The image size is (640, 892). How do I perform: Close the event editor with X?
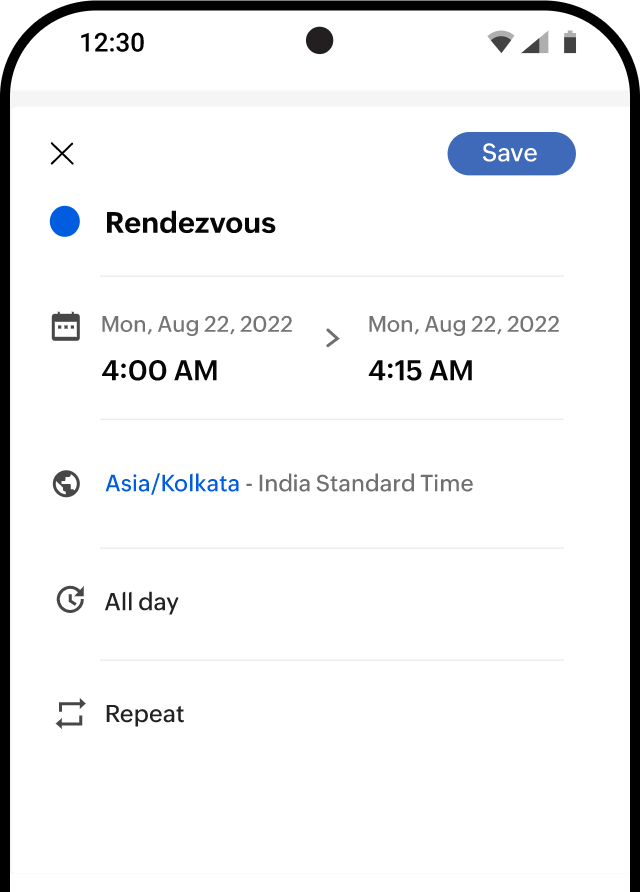point(62,153)
